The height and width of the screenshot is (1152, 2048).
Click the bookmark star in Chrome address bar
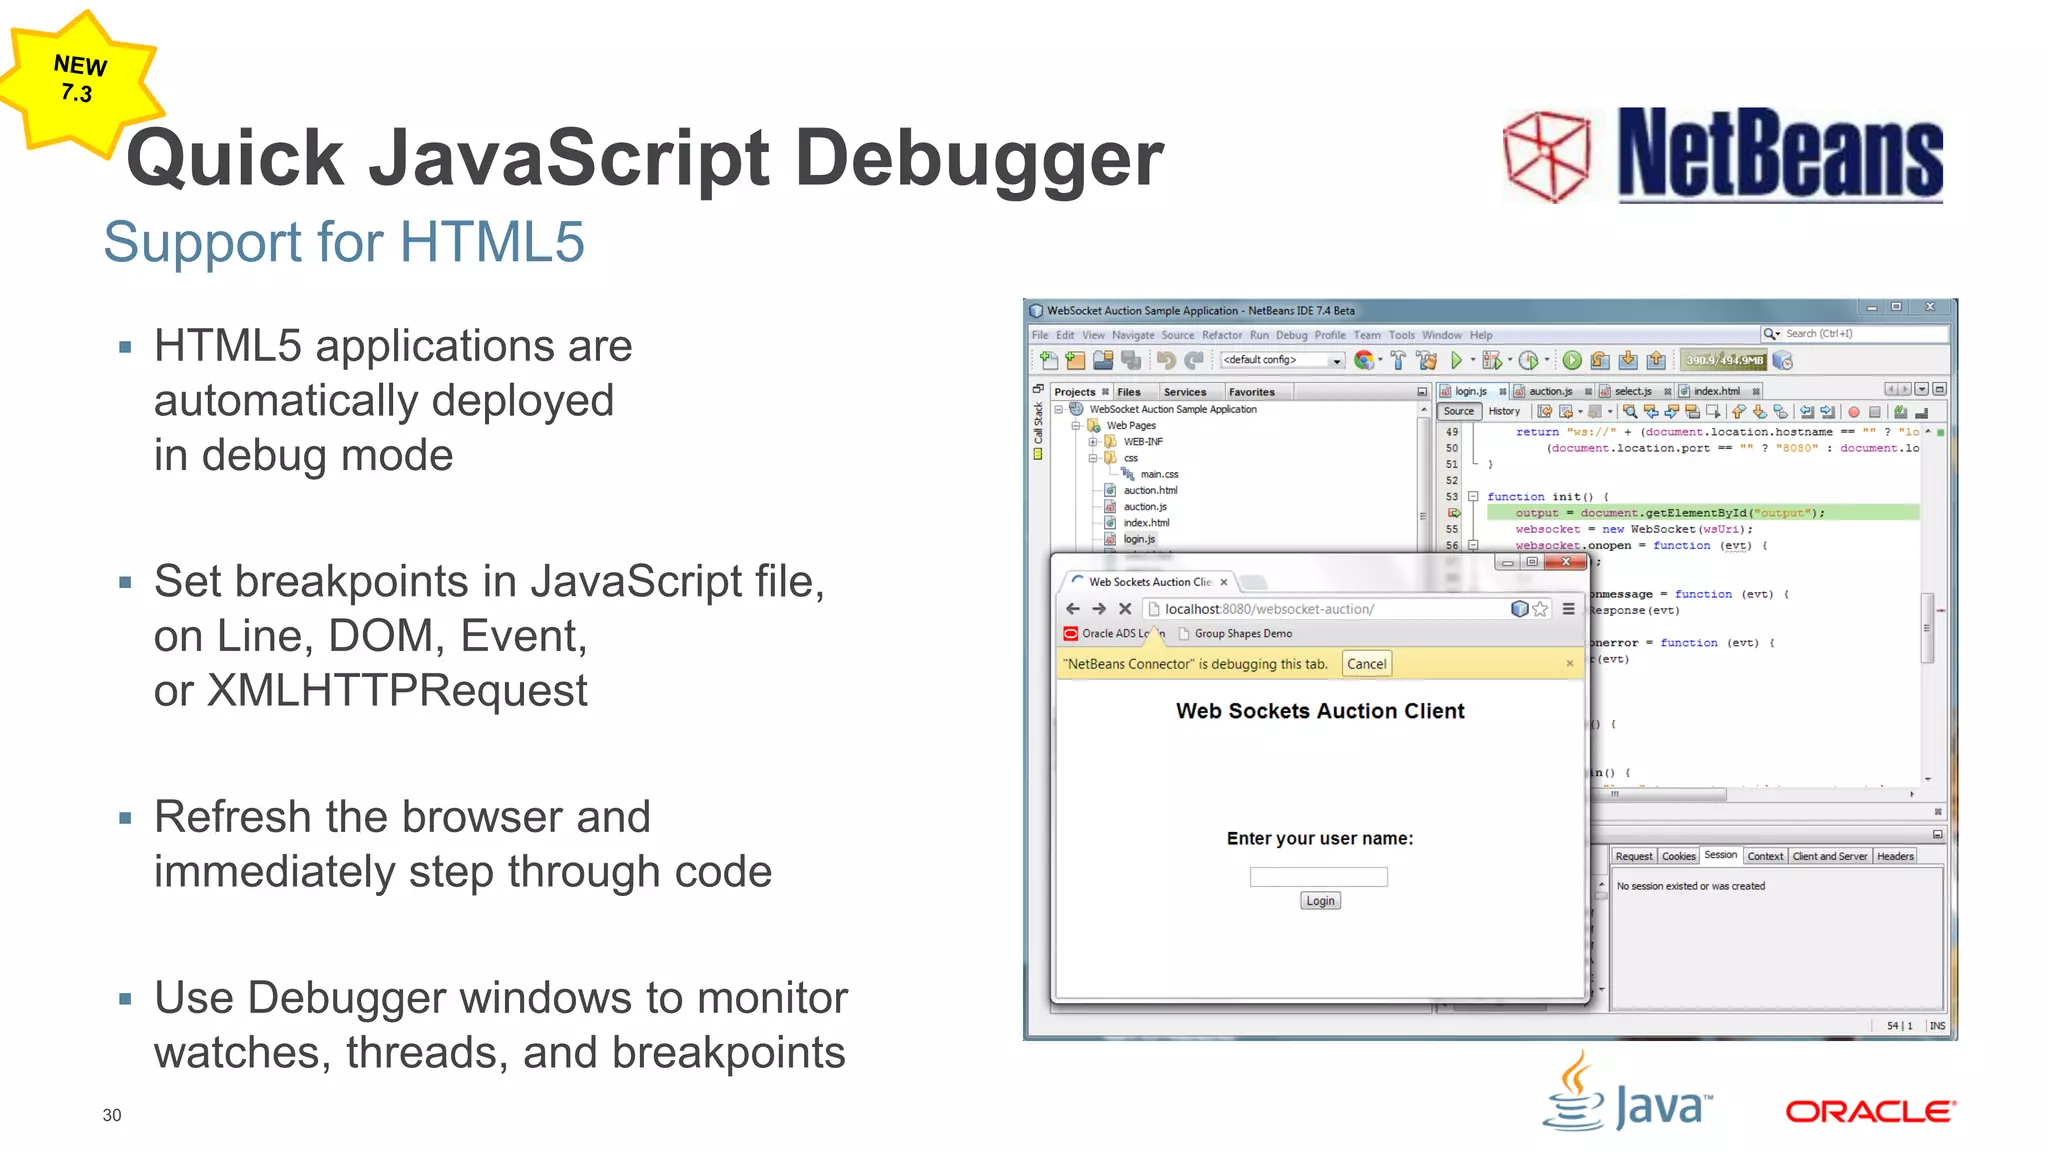[x=1541, y=609]
